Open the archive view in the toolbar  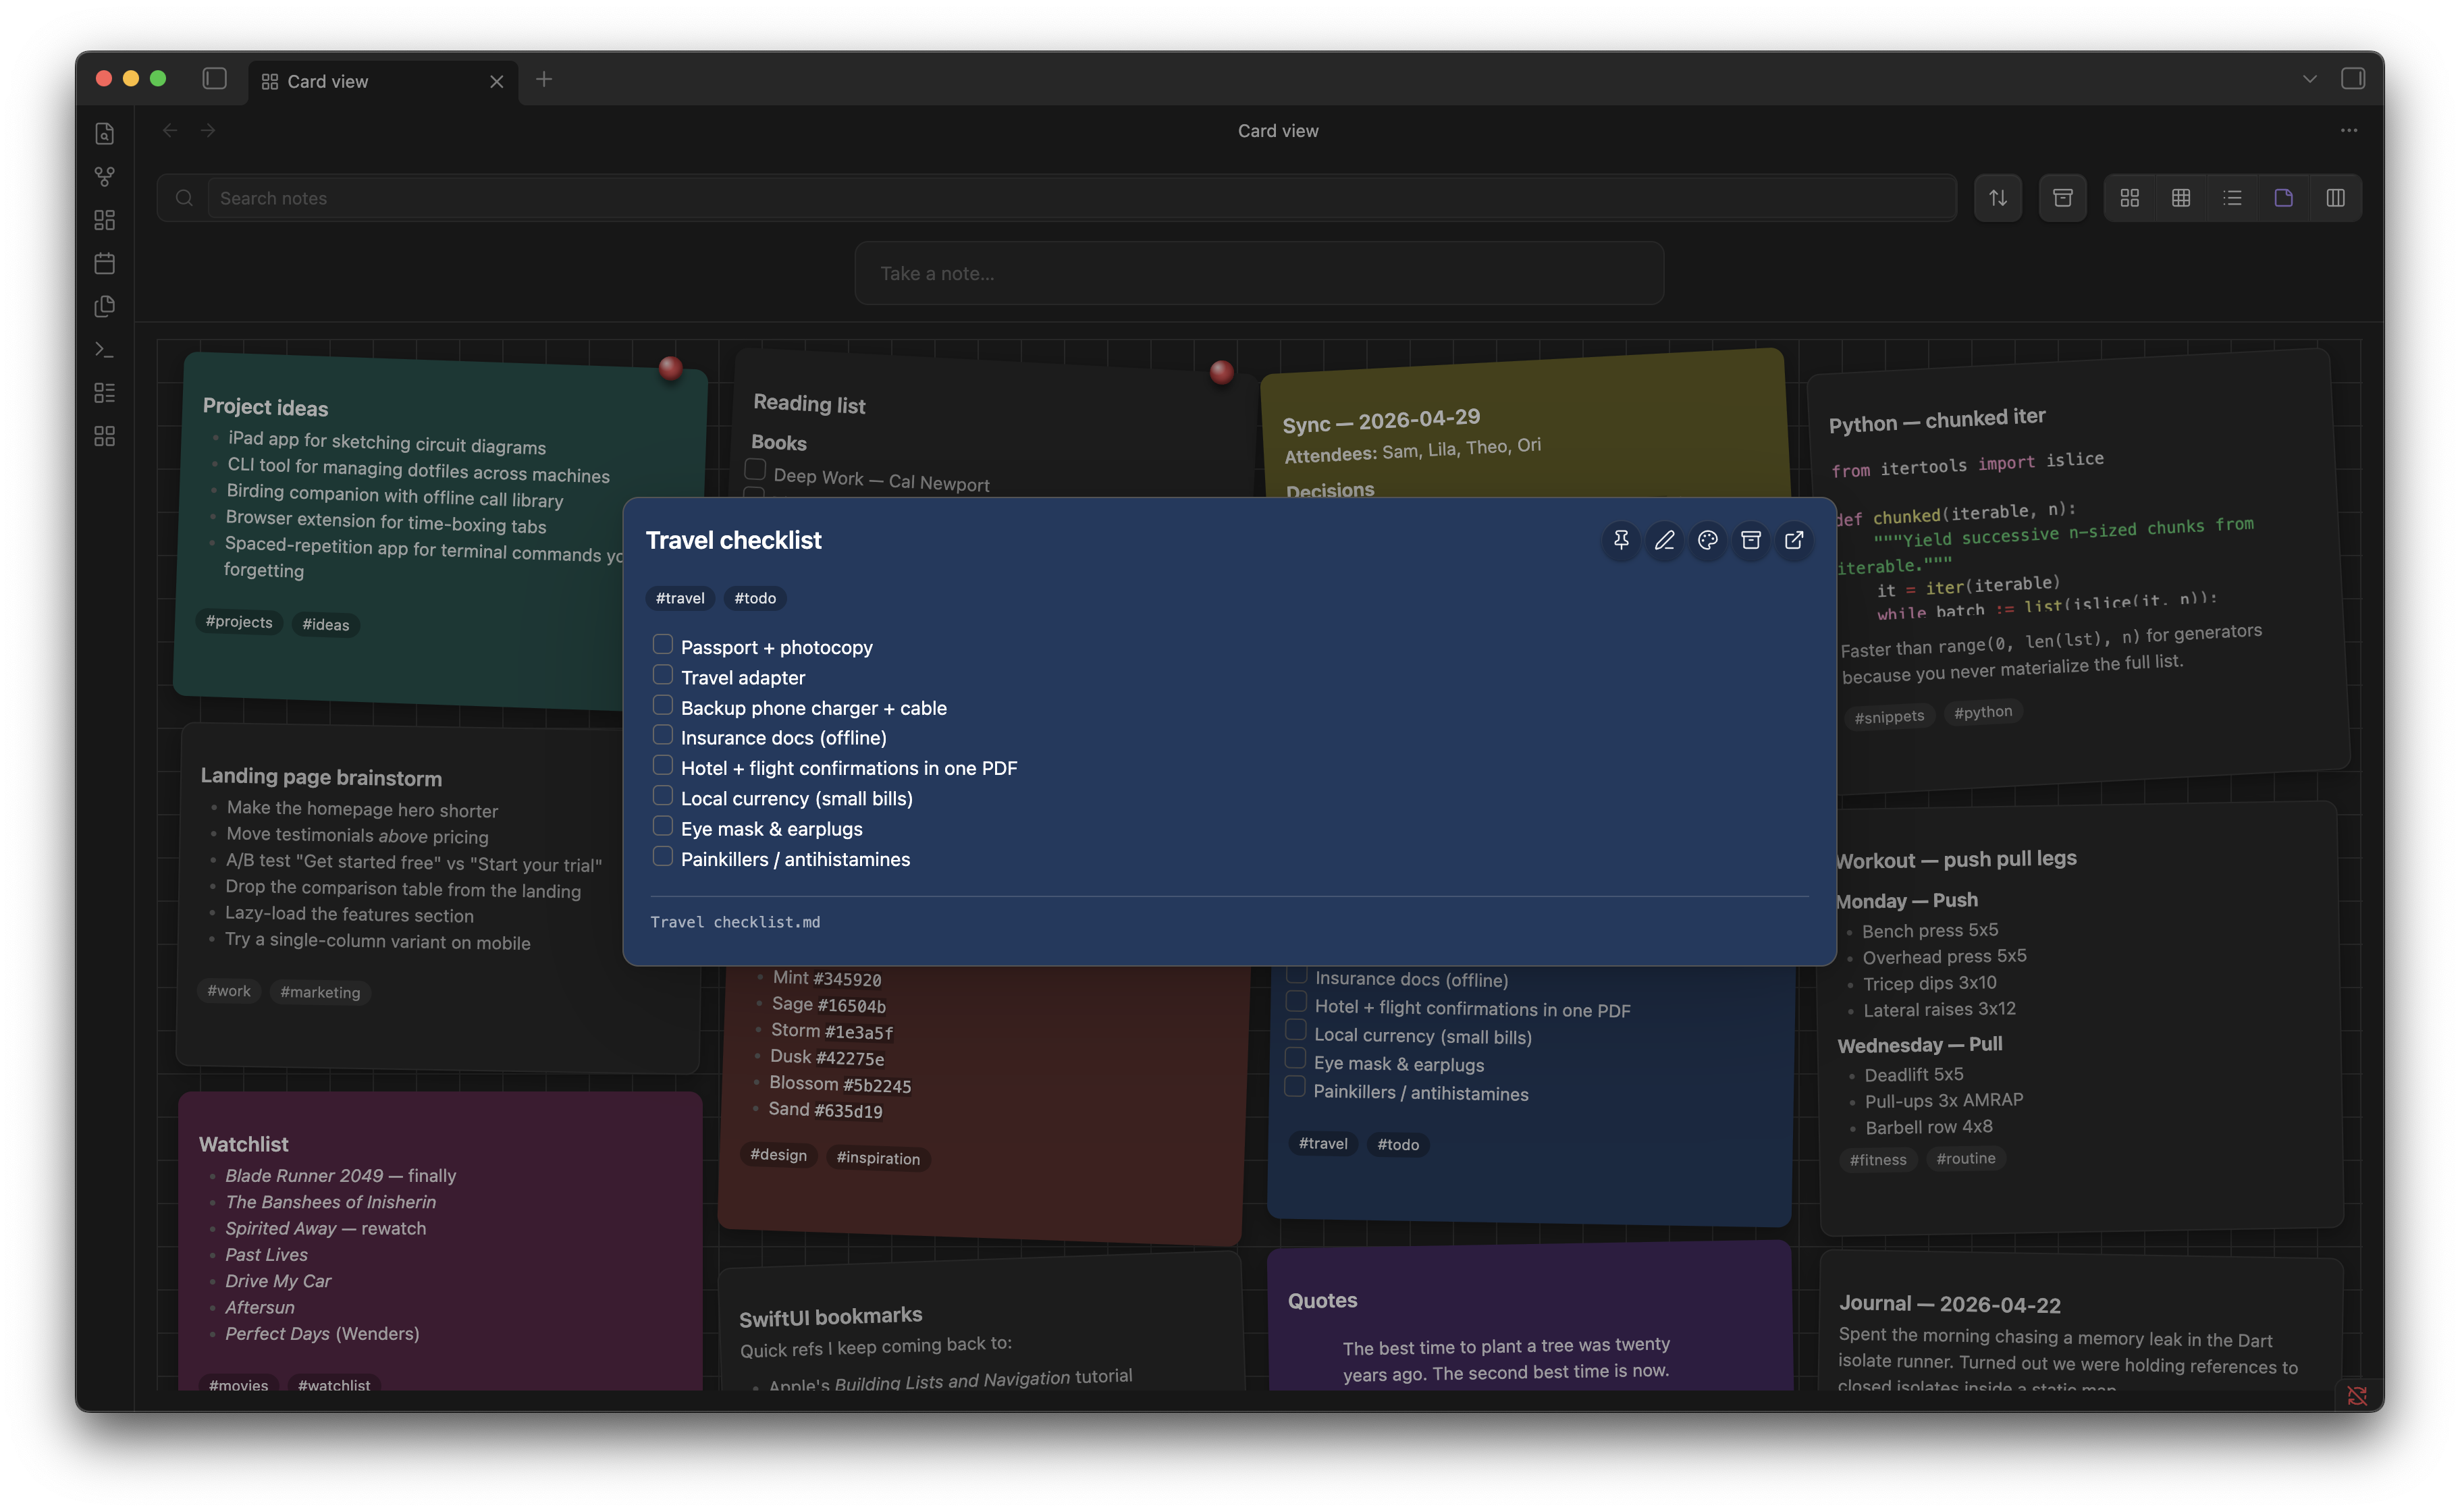[x=2062, y=198]
